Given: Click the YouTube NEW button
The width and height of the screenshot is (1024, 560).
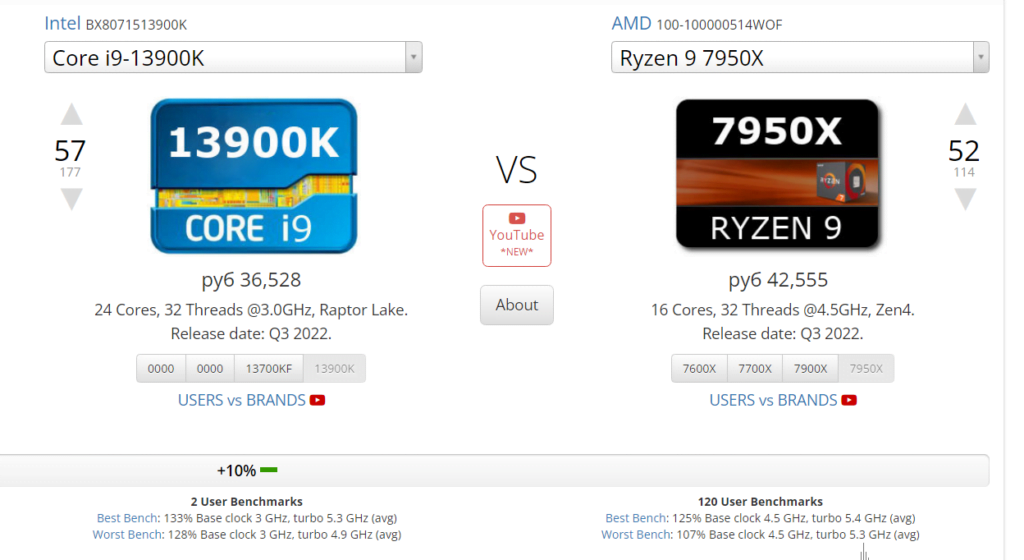Looking at the screenshot, I should click(517, 236).
